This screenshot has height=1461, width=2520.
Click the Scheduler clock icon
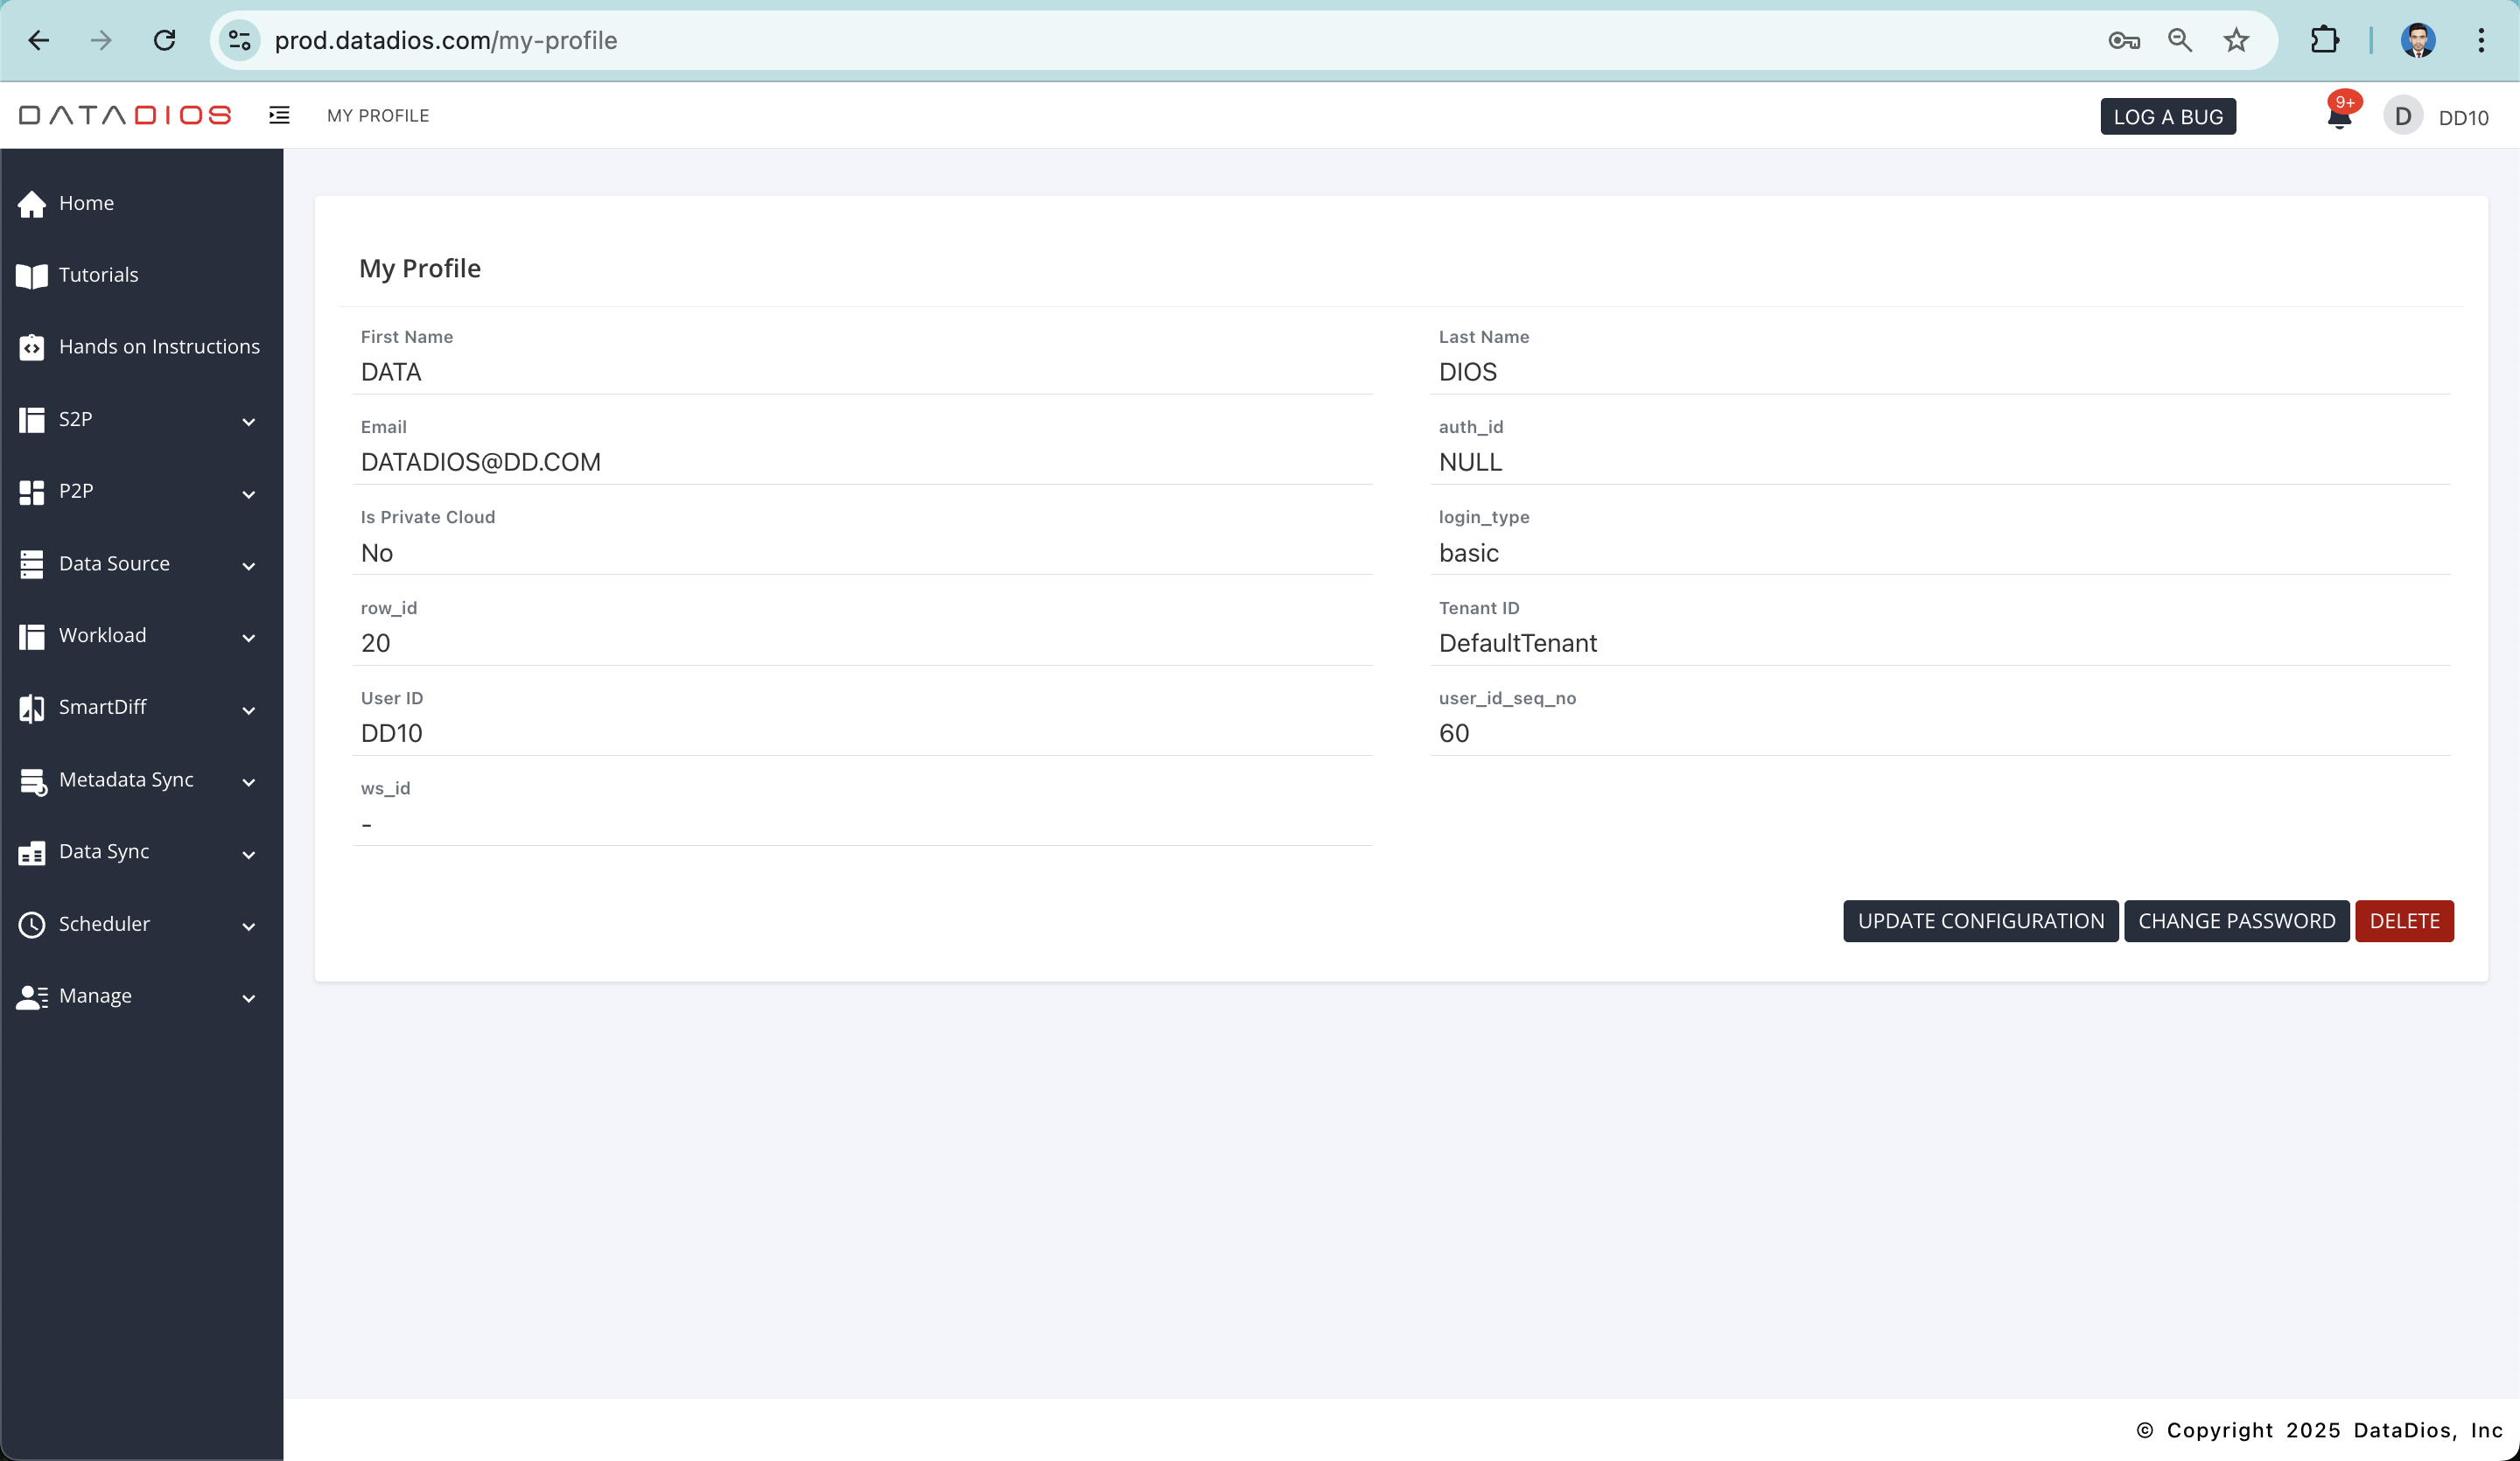(x=31, y=924)
